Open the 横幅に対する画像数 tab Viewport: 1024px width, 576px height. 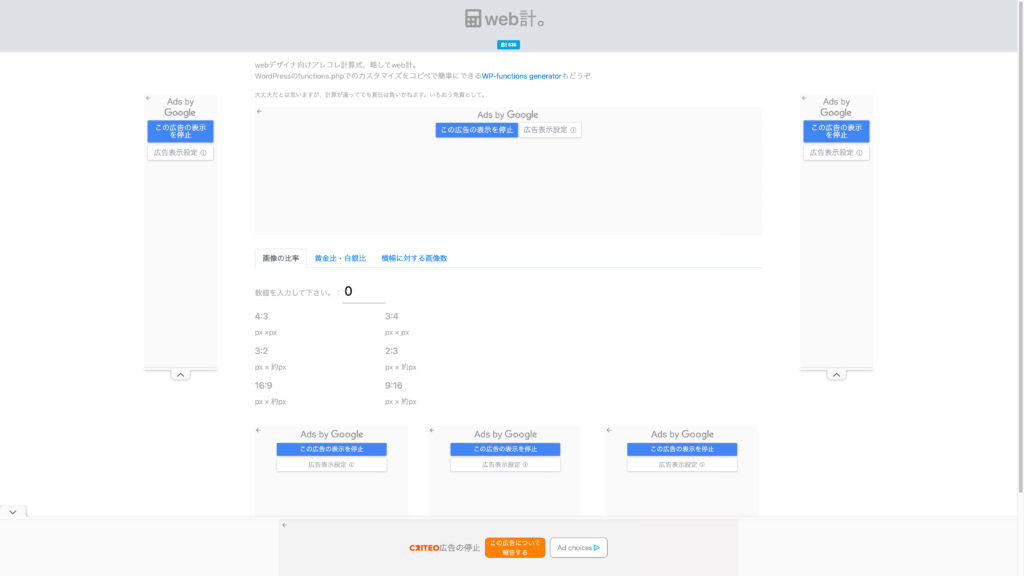click(x=414, y=259)
